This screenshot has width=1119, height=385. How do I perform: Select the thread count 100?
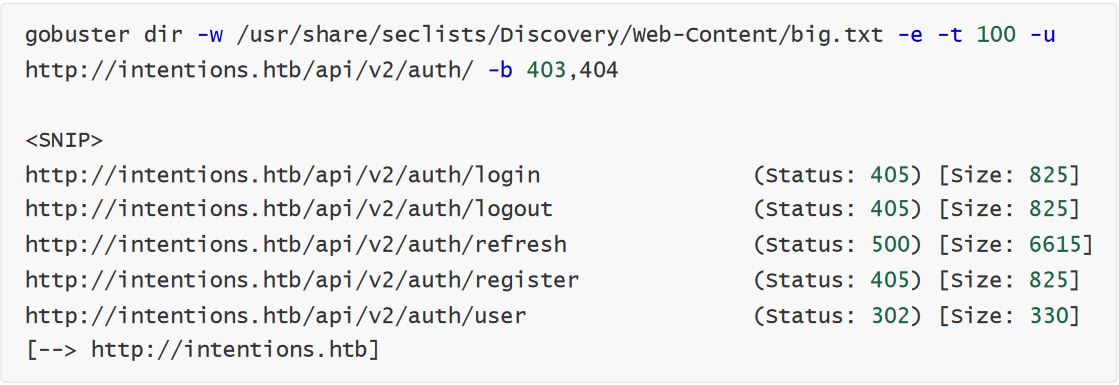pos(996,34)
